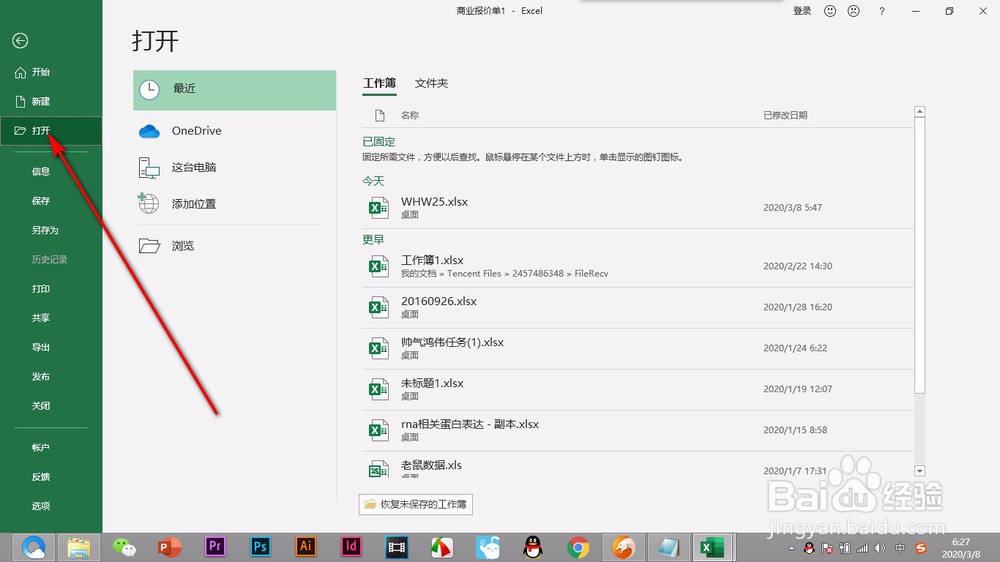Open help with the question mark icon
The image size is (1000, 562).
coord(881,11)
